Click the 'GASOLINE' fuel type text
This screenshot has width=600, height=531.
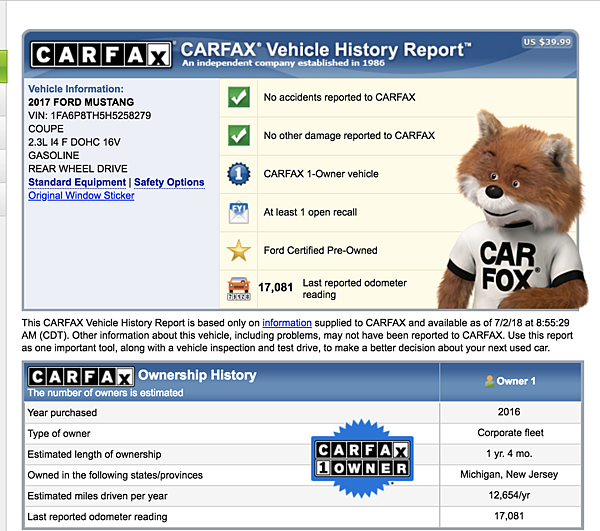pyautogui.click(x=54, y=155)
